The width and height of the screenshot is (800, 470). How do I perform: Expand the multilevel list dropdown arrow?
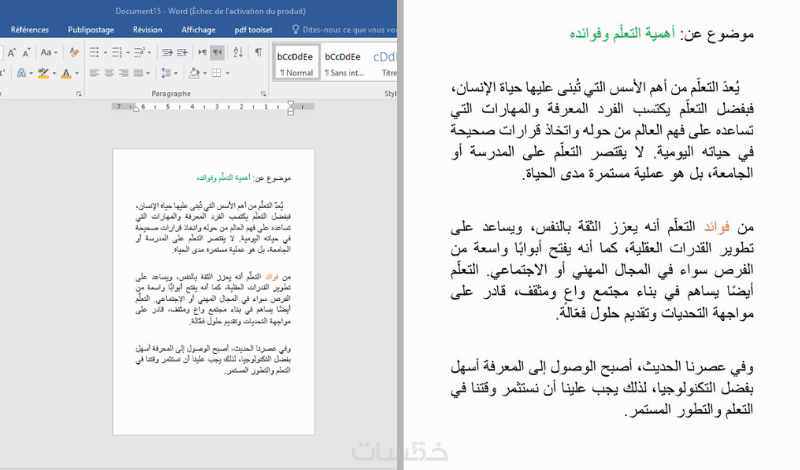pos(149,52)
